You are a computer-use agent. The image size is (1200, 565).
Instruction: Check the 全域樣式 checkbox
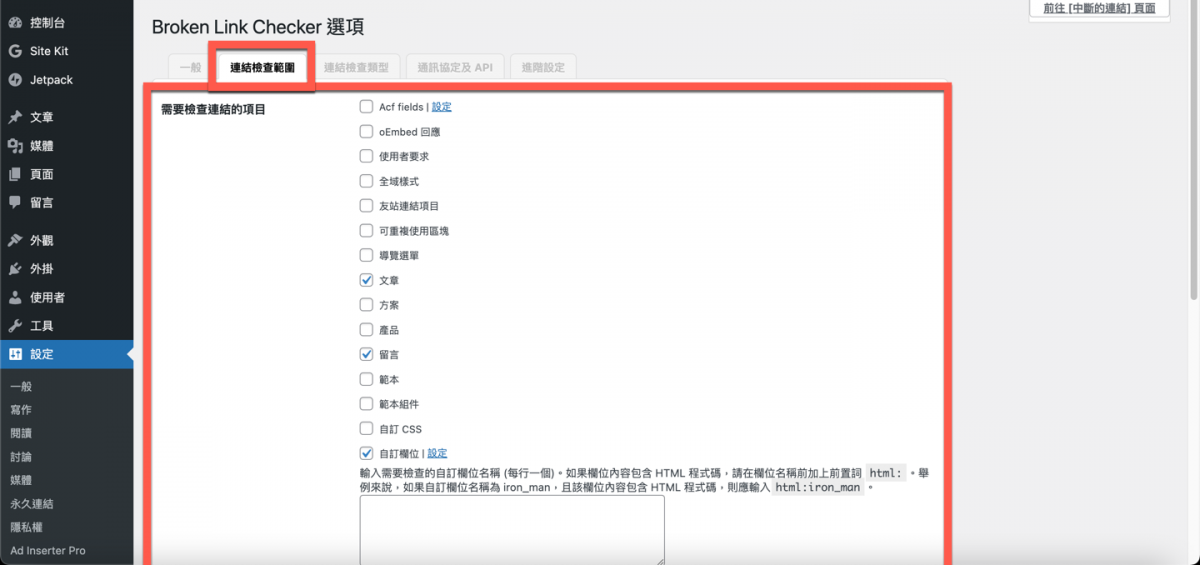point(366,181)
